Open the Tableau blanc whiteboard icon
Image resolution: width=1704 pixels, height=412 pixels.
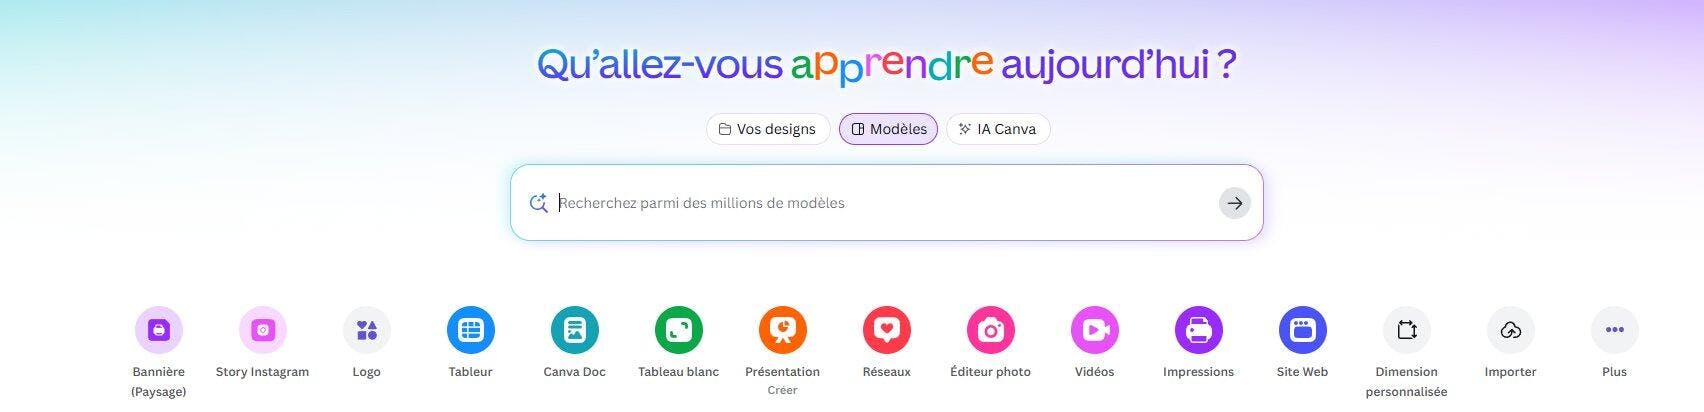679,330
